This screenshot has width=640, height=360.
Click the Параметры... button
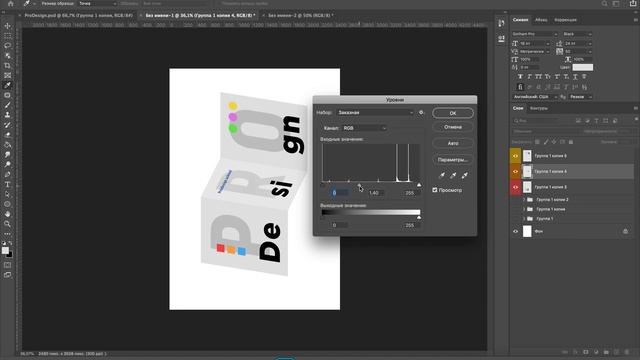coord(453,160)
